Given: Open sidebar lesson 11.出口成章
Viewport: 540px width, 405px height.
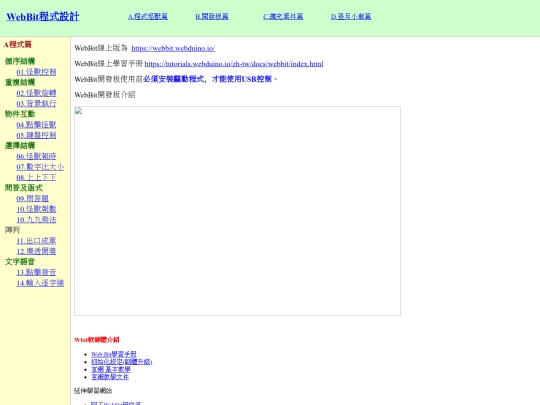Looking at the screenshot, I should pos(36,241).
